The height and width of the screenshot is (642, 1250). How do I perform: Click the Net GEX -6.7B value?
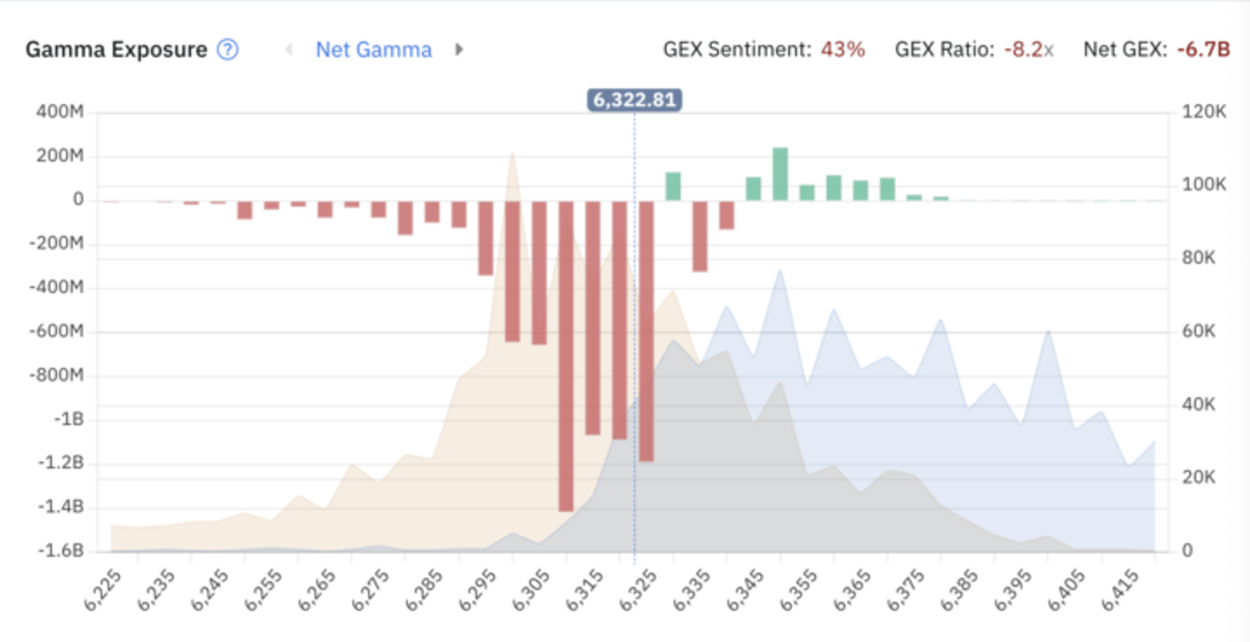[1203, 49]
